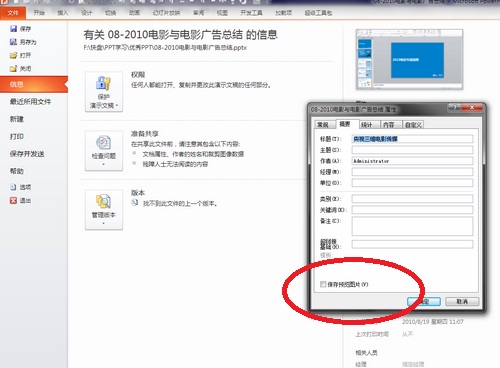
Task: Open the Protect Presentation dropdown button
Action: 104,92
